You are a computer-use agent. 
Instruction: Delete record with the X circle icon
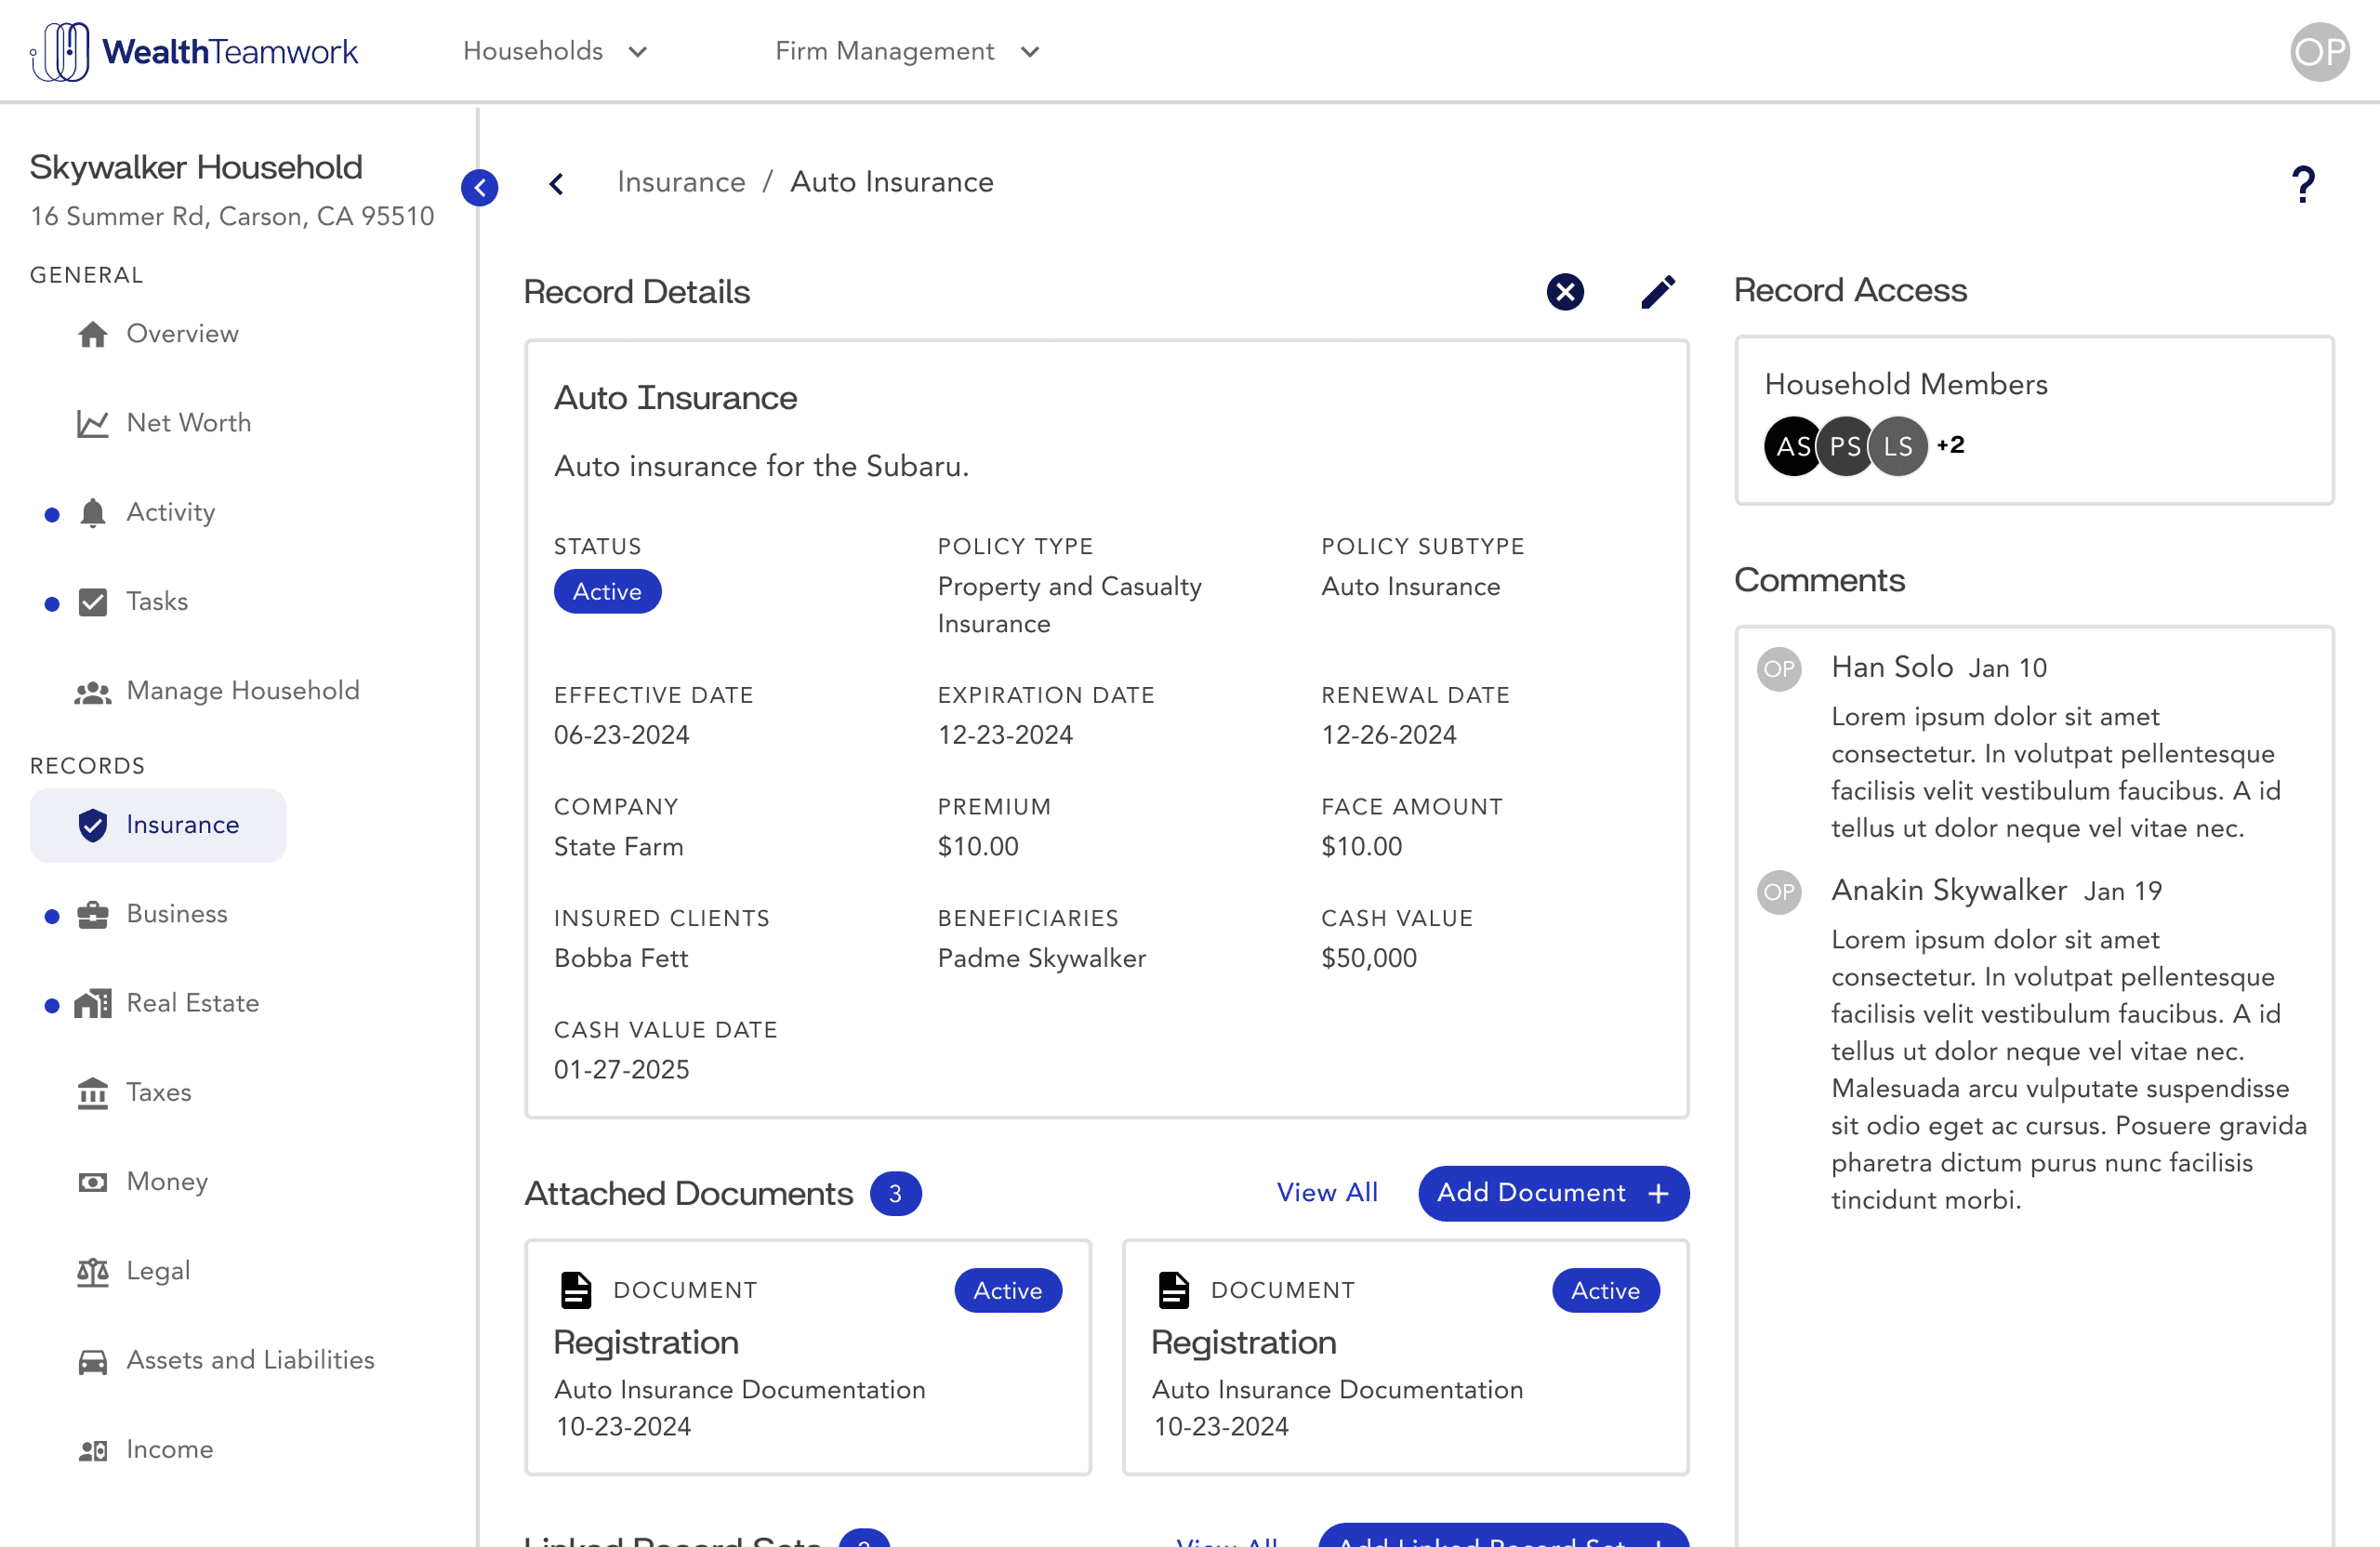1565,292
